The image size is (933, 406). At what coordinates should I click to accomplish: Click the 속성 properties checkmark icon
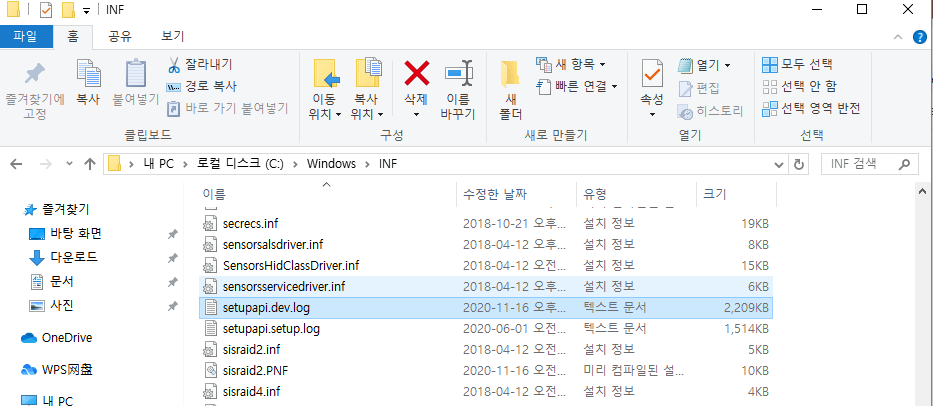[652, 73]
